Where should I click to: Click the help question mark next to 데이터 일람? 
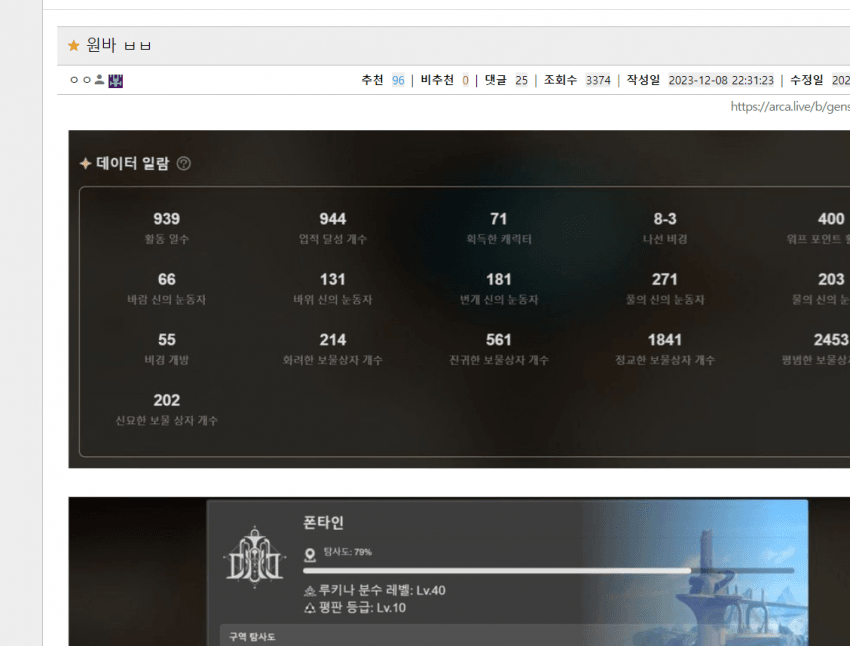pyautogui.click(x=183, y=164)
